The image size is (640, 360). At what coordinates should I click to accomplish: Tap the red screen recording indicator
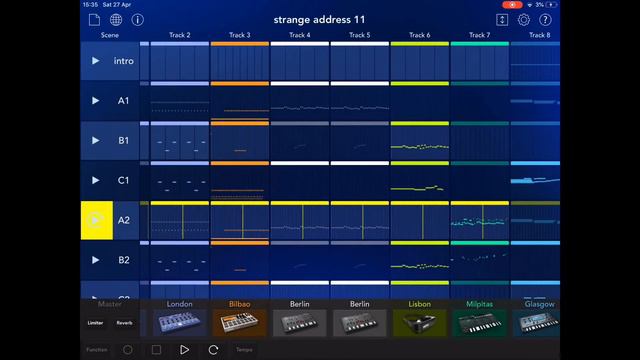512,5
